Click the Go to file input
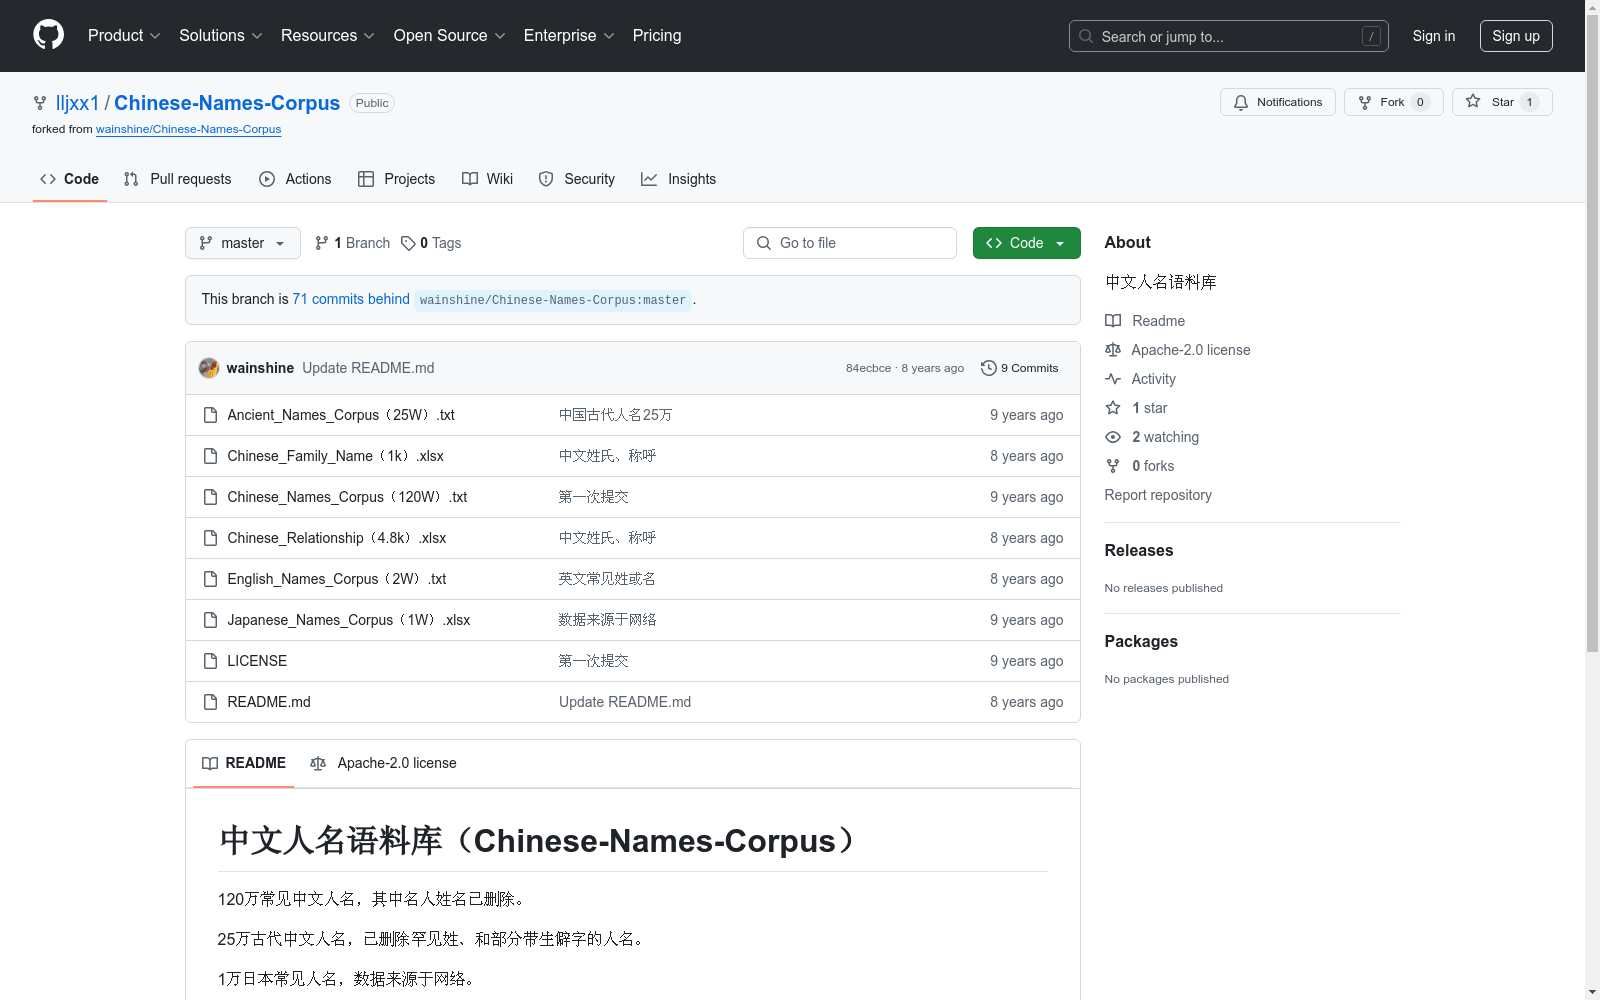The height and width of the screenshot is (1000, 1600). click(850, 243)
